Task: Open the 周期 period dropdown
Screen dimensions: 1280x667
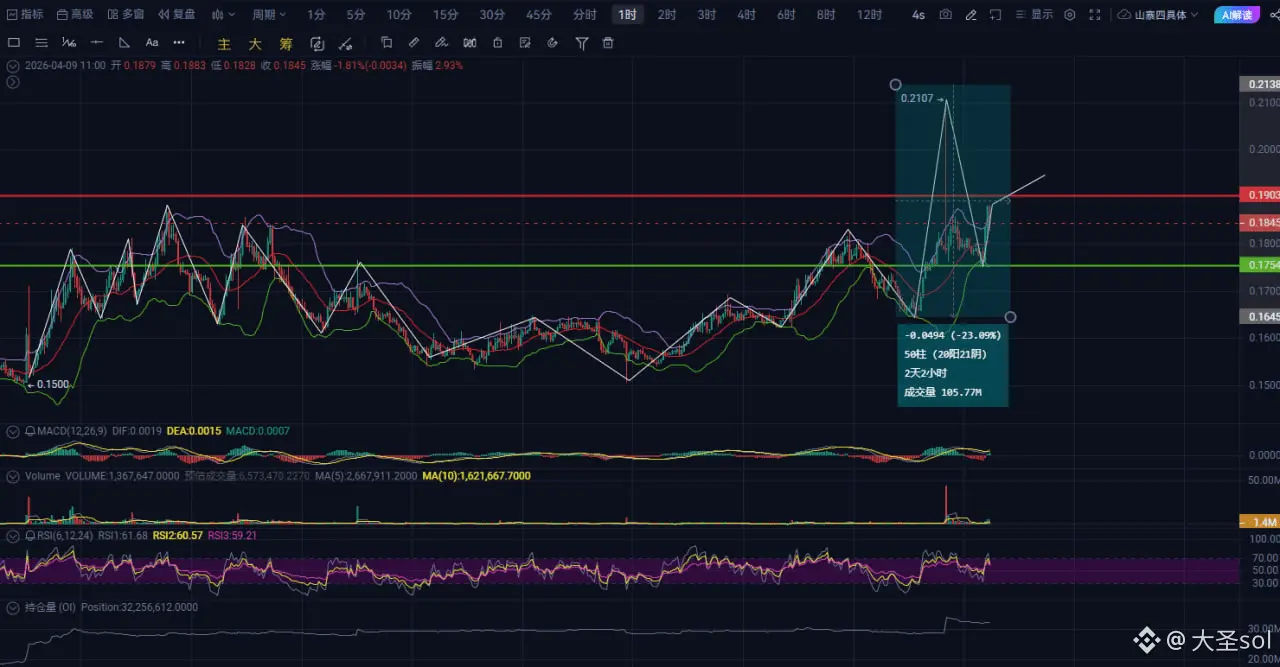Action: [268, 15]
